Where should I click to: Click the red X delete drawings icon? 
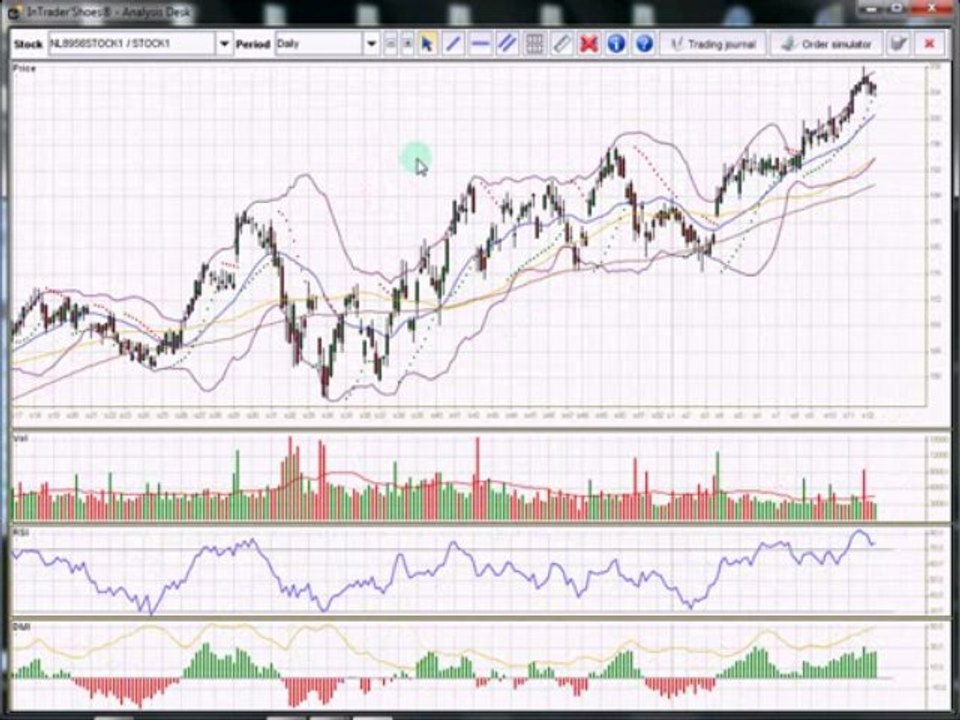(588, 44)
